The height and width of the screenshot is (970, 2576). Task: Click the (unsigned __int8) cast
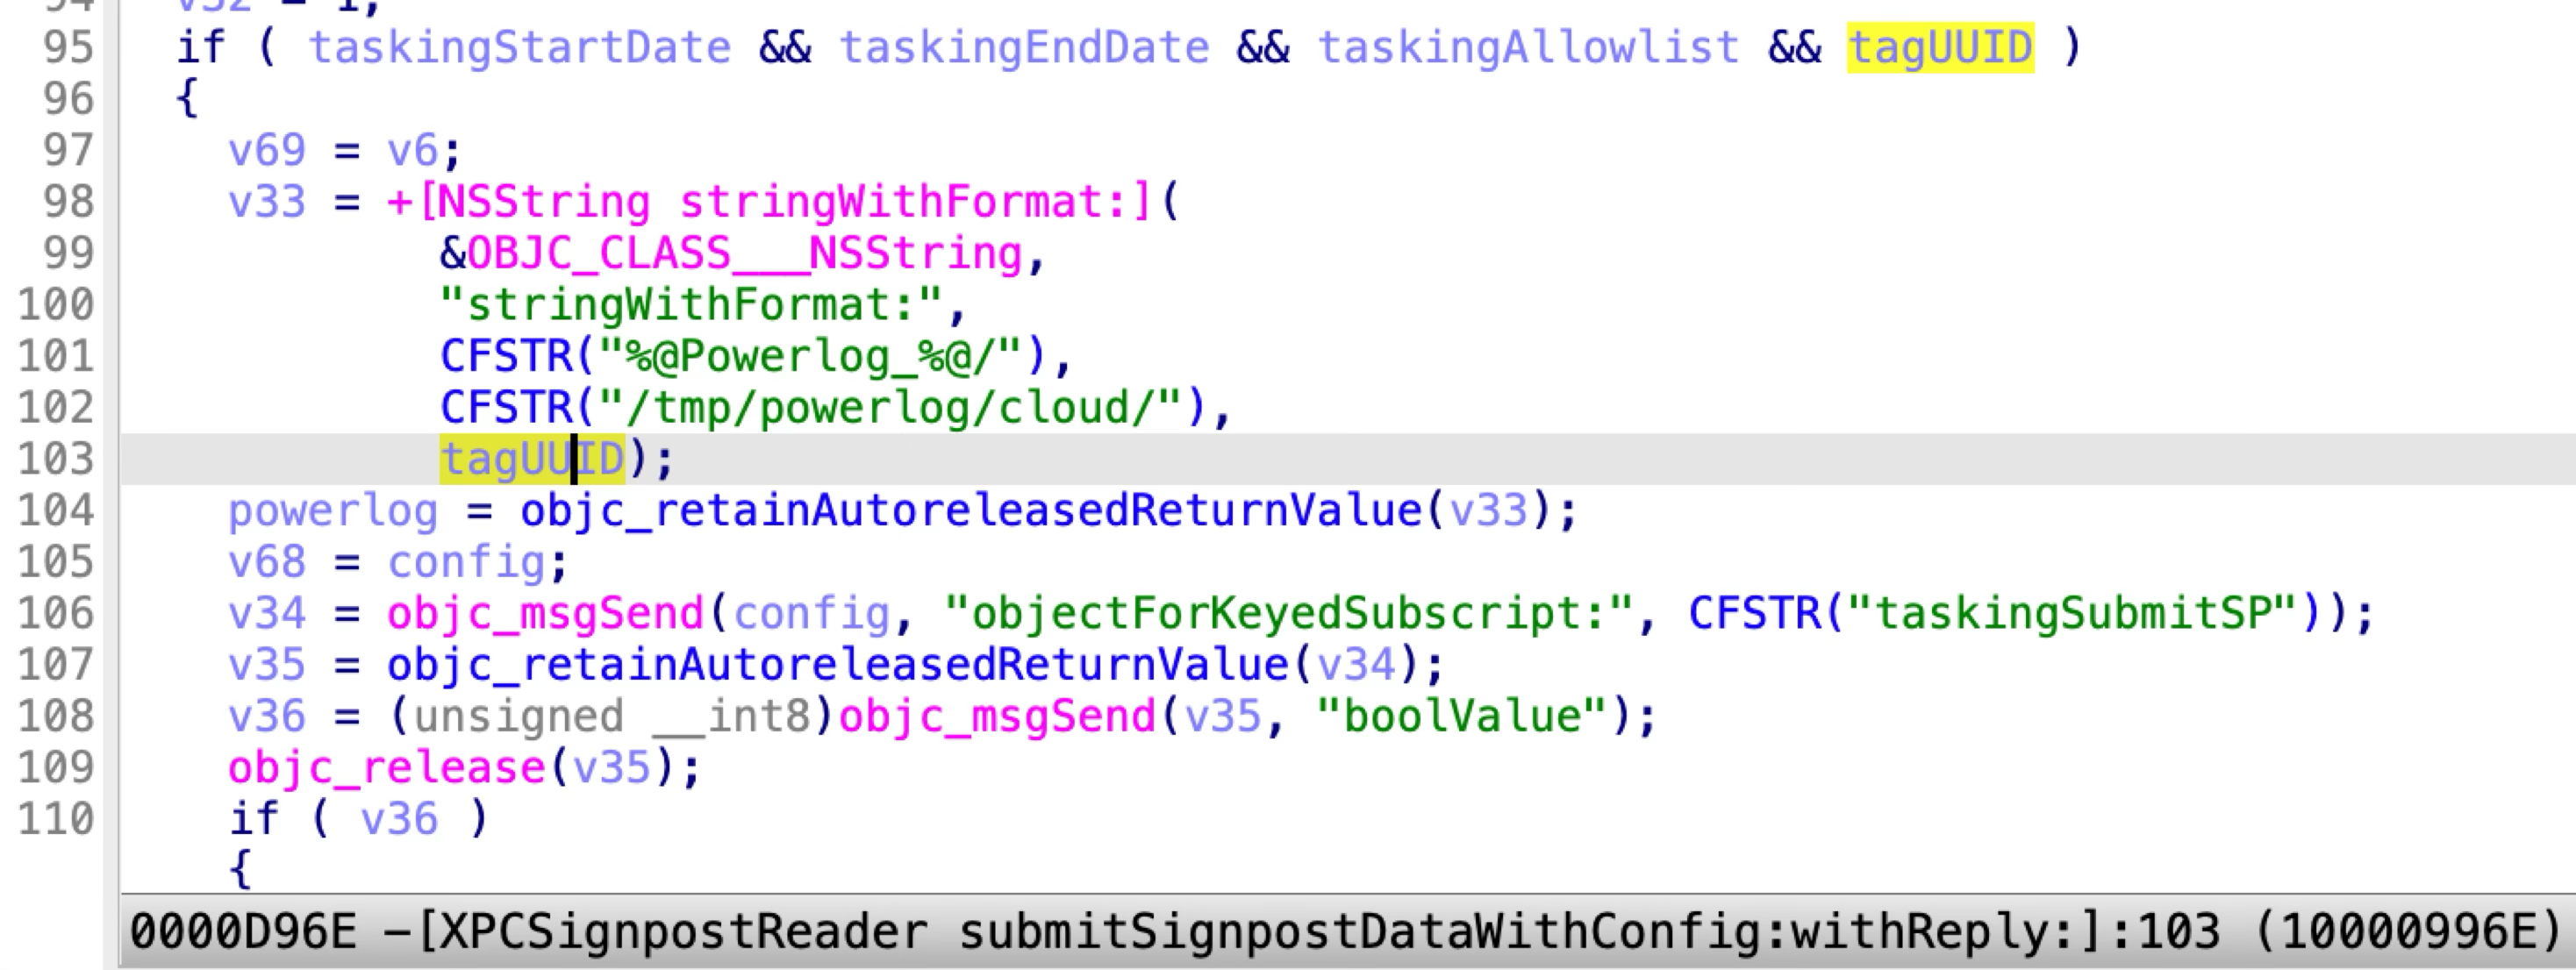(x=611, y=717)
